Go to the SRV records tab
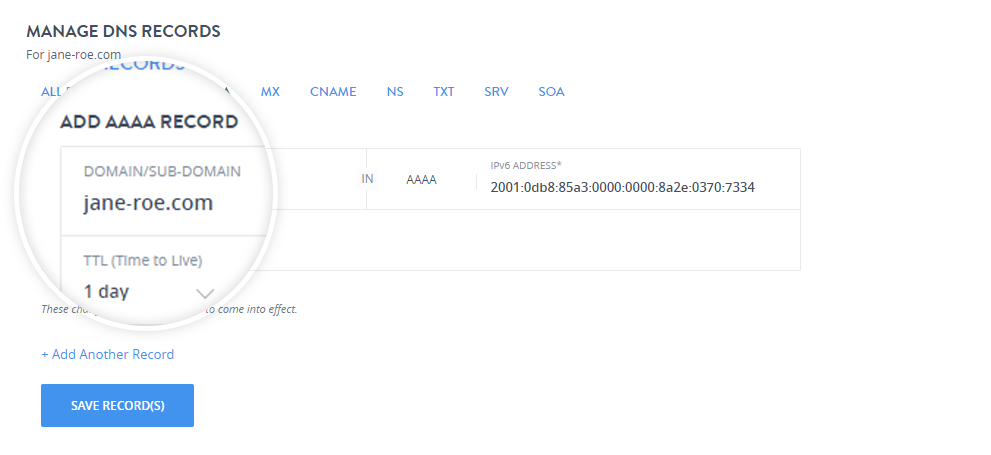The image size is (991, 455). (x=496, y=92)
